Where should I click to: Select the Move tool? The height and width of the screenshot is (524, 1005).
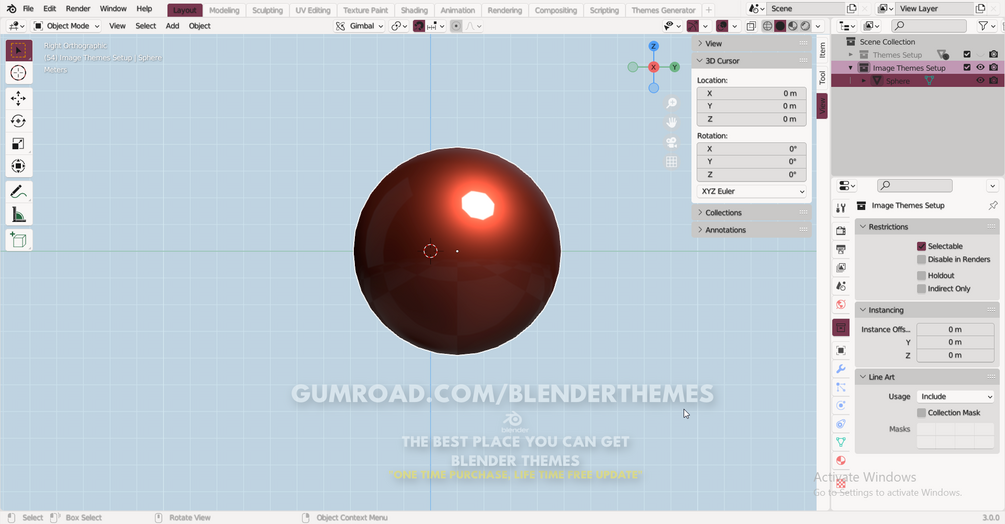(x=19, y=98)
